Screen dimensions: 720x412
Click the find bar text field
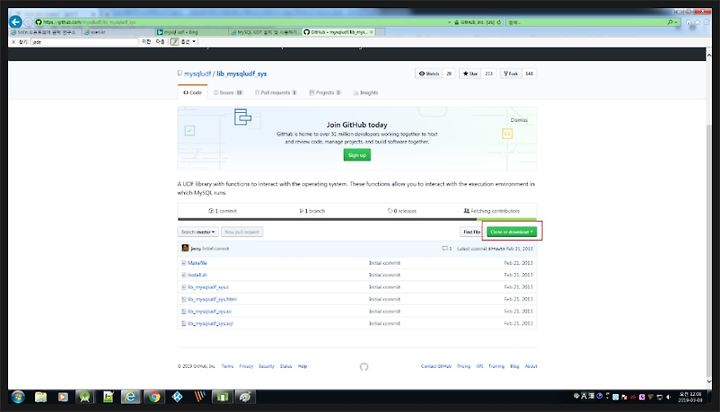(84, 42)
